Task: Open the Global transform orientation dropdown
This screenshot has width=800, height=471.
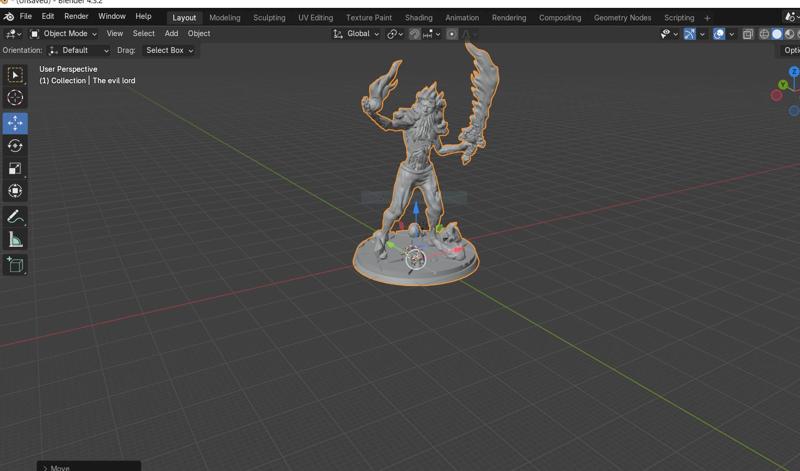Action: (356, 34)
